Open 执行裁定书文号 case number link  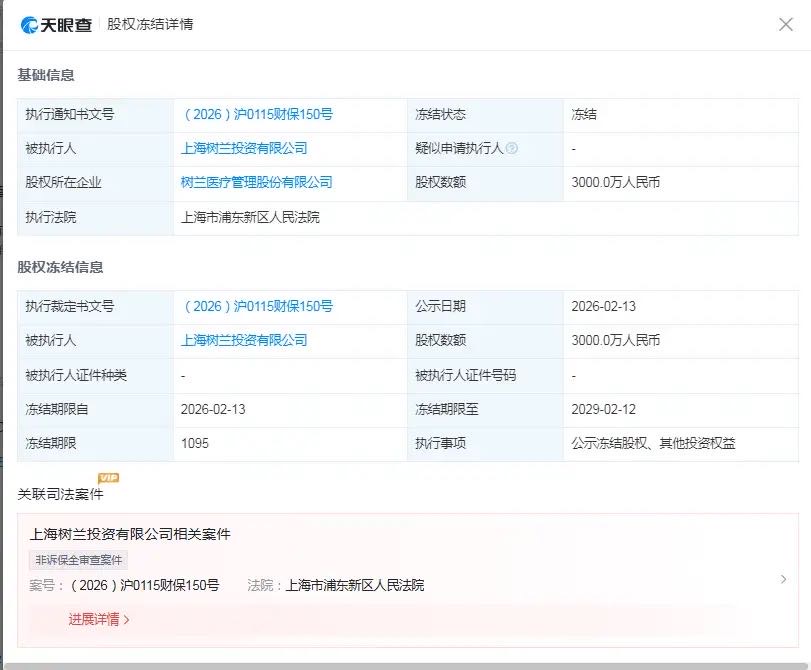[257, 306]
